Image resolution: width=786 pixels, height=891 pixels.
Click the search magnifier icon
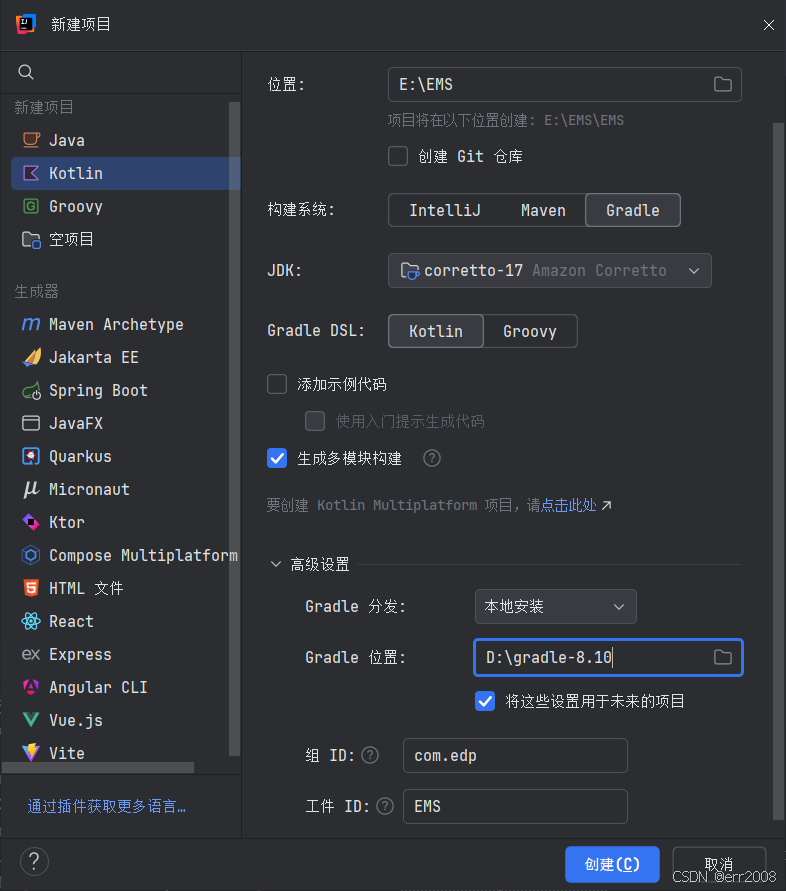pos(26,72)
